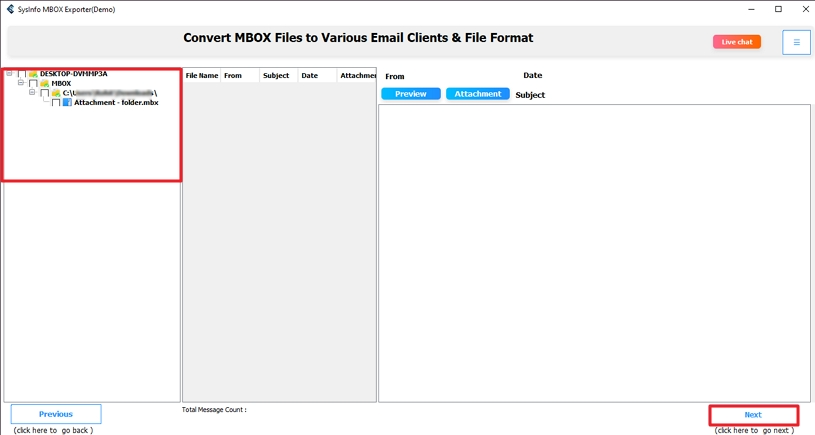Tick the MBOX node checkbox
Viewport: 815px width, 435px height.
(x=33, y=83)
